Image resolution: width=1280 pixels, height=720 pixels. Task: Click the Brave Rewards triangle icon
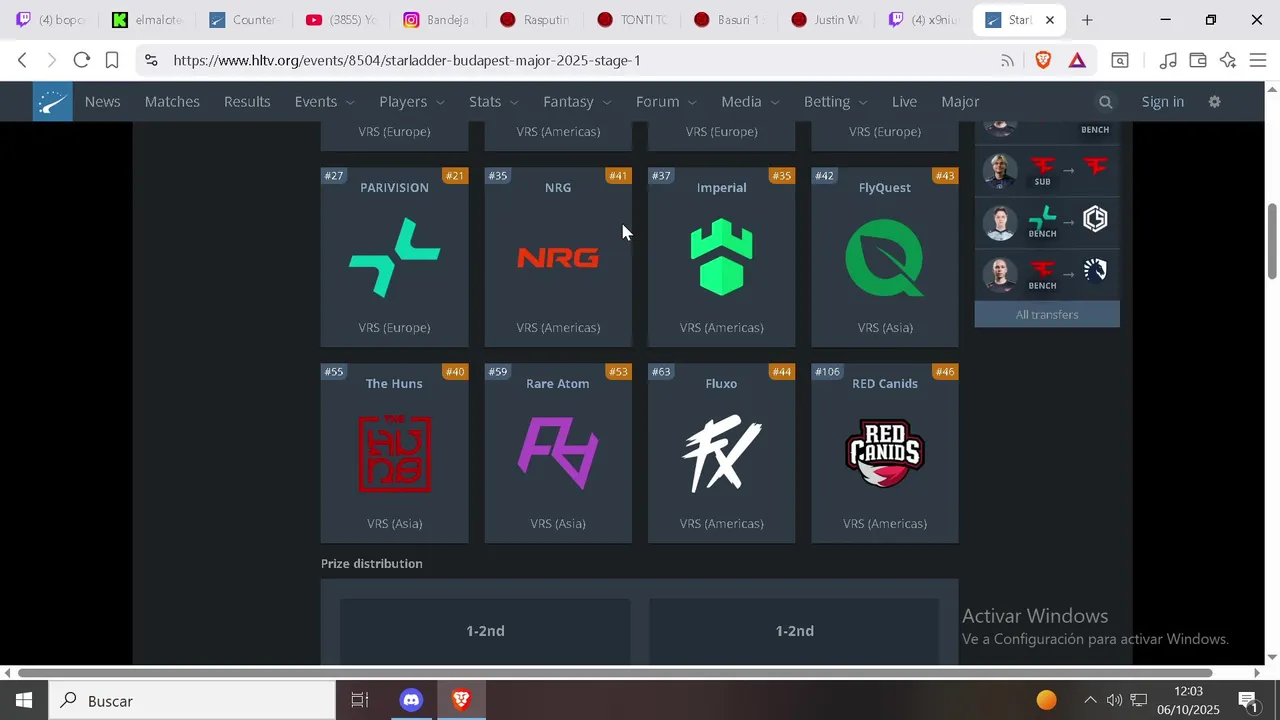1077,60
